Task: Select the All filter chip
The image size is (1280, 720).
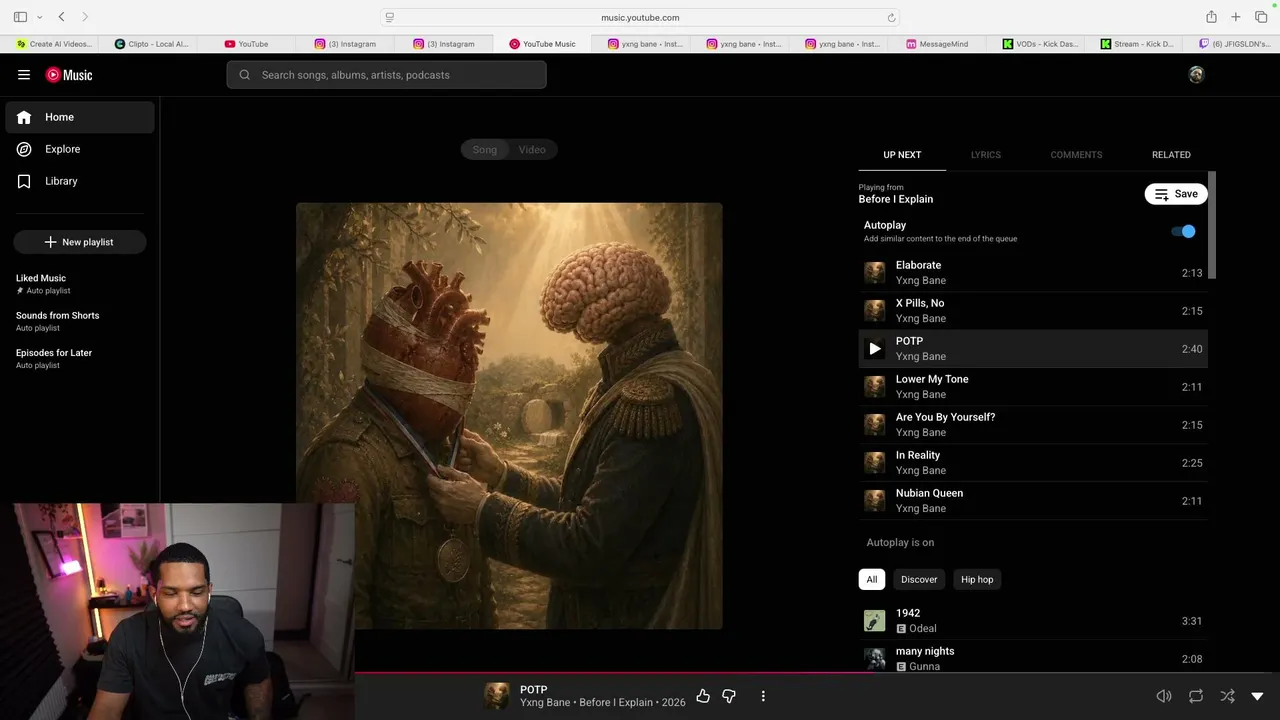Action: pyautogui.click(x=872, y=579)
